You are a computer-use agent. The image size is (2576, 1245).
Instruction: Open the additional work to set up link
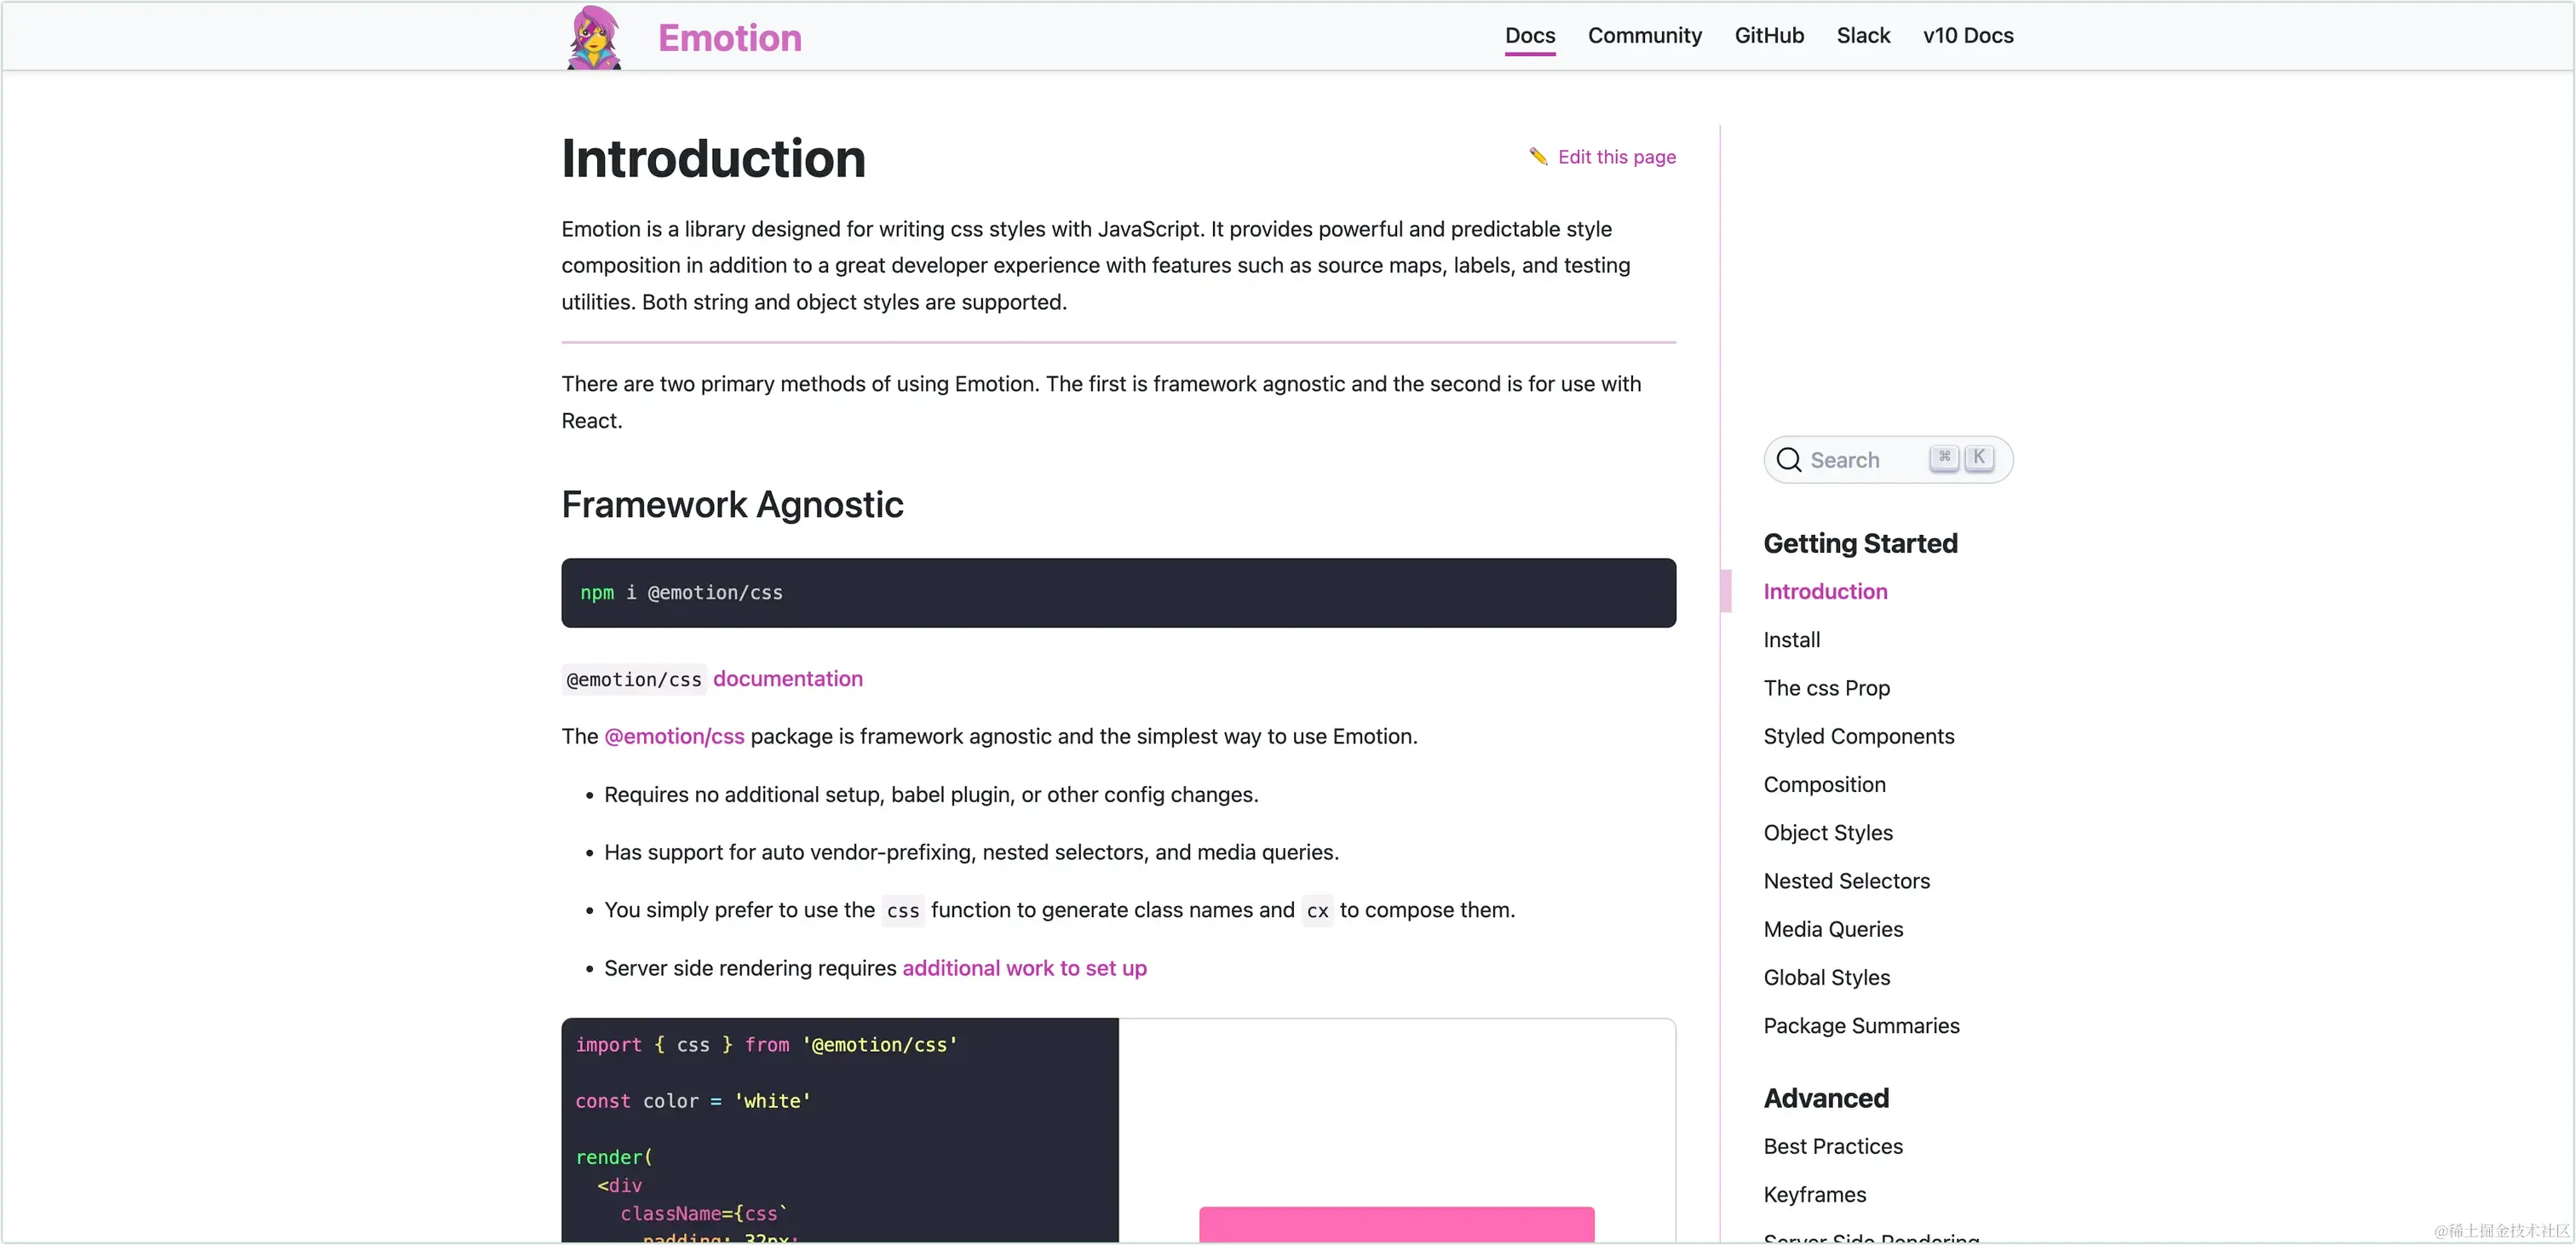point(1024,969)
